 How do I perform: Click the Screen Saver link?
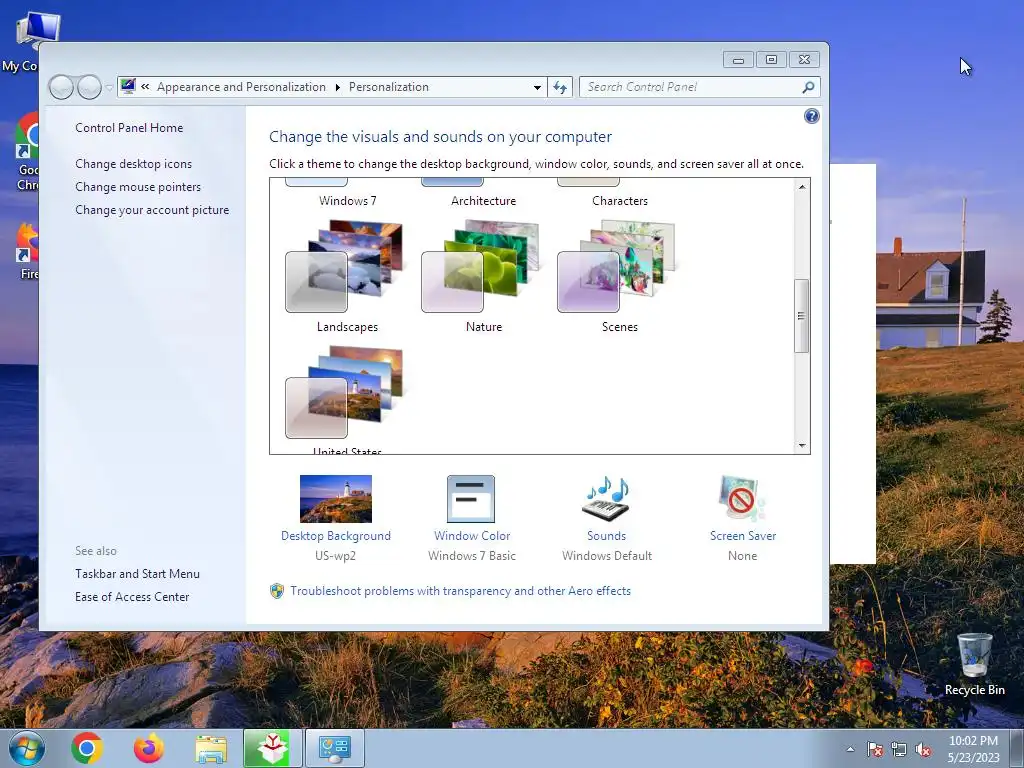(x=743, y=536)
